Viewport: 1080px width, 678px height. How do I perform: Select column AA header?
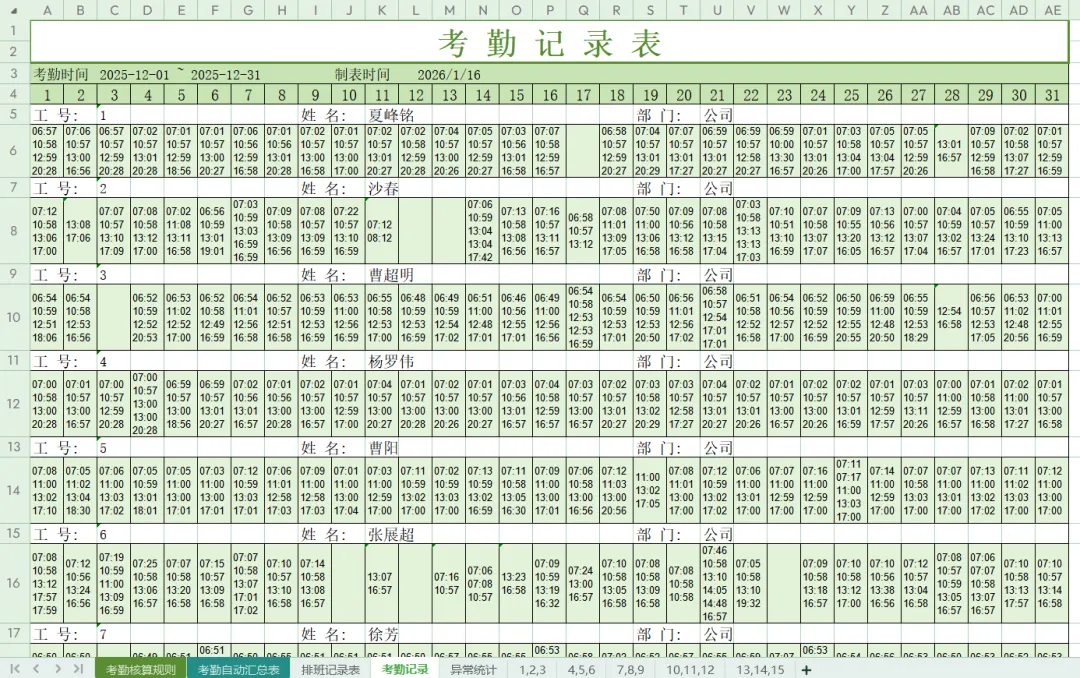[918, 10]
